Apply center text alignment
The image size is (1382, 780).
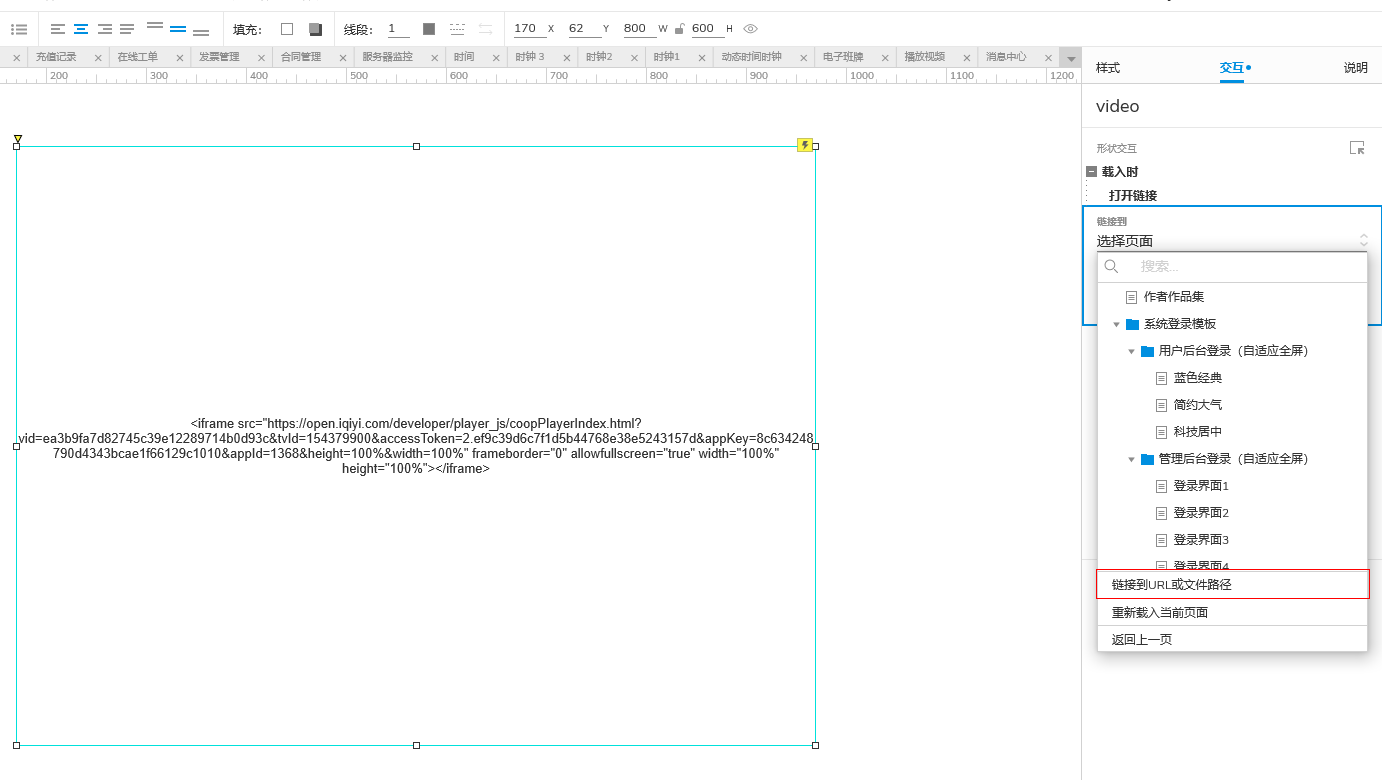coord(81,29)
